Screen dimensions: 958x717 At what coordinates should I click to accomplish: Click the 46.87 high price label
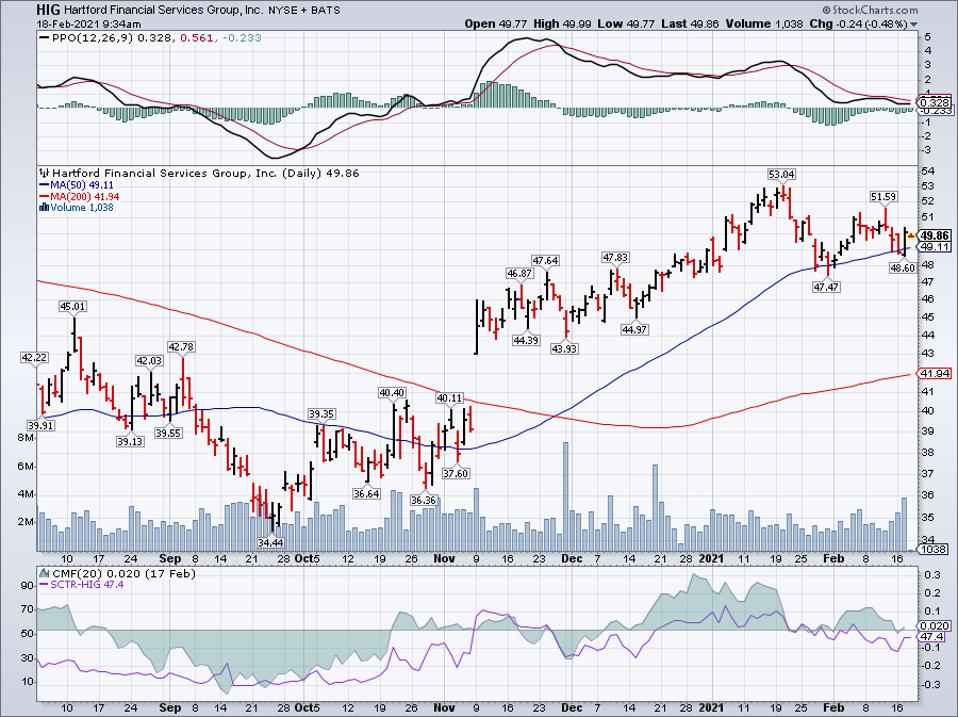pos(519,273)
